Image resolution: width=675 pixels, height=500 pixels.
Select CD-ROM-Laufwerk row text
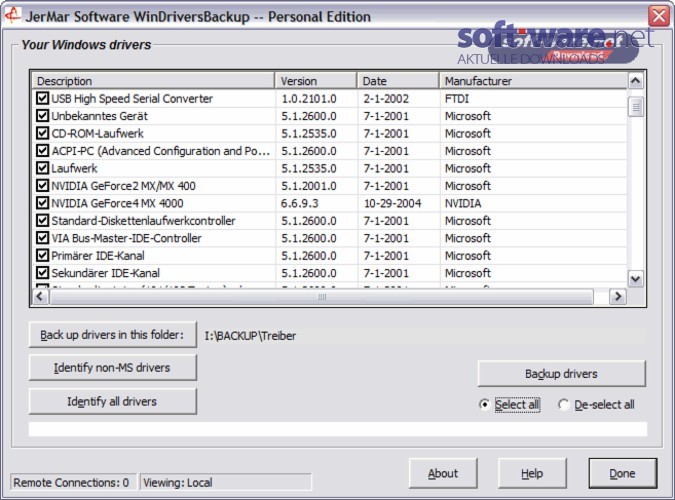click(x=97, y=134)
